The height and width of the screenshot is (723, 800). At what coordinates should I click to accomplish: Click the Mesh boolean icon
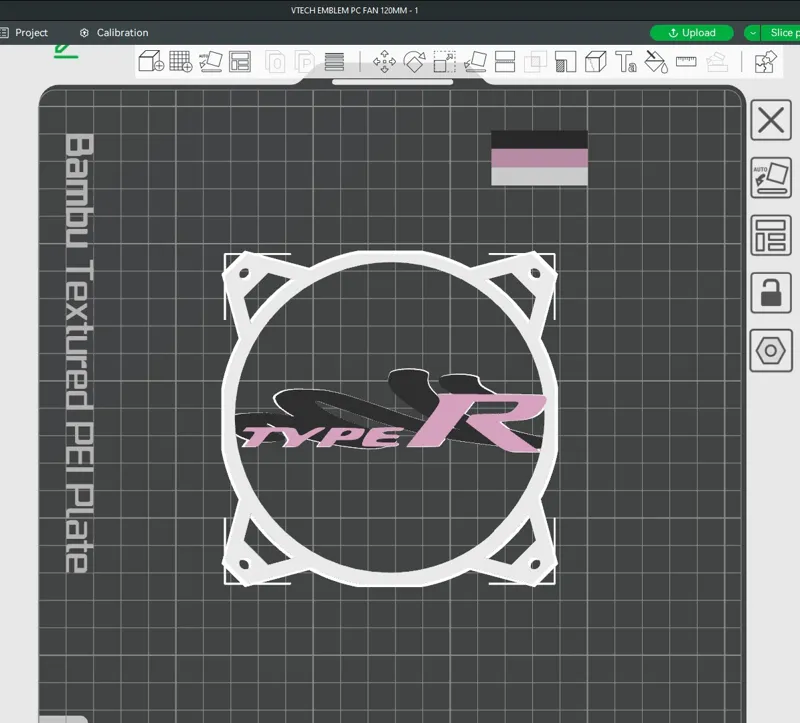(x=535, y=62)
